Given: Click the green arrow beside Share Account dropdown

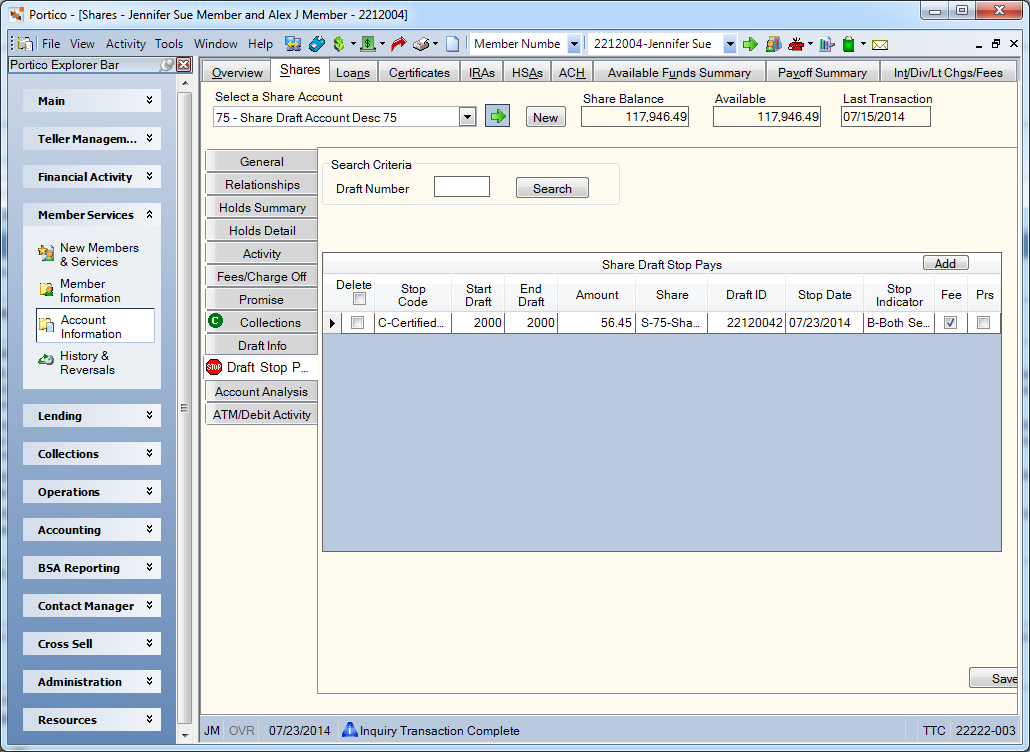Looking at the screenshot, I should click(x=497, y=117).
